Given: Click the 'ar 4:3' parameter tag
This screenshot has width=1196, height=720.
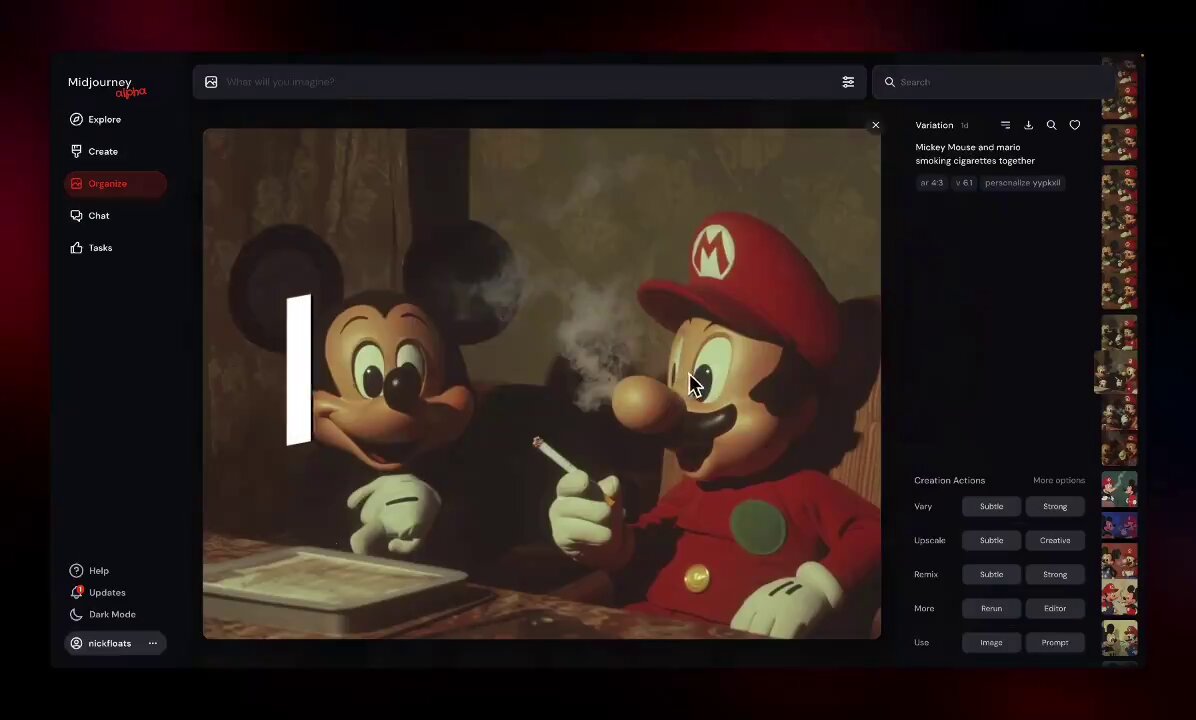Looking at the screenshot, I should [931, 183].
